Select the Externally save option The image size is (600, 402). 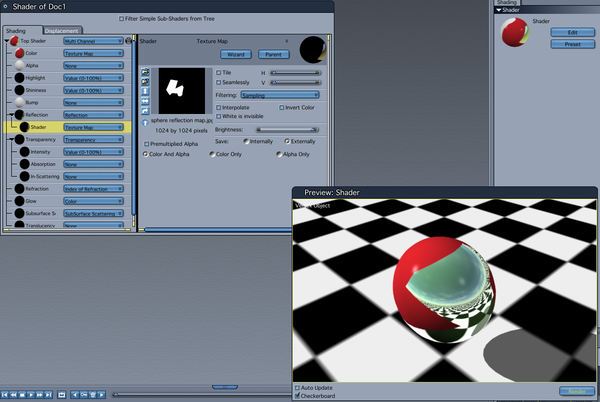coord(287,141)
